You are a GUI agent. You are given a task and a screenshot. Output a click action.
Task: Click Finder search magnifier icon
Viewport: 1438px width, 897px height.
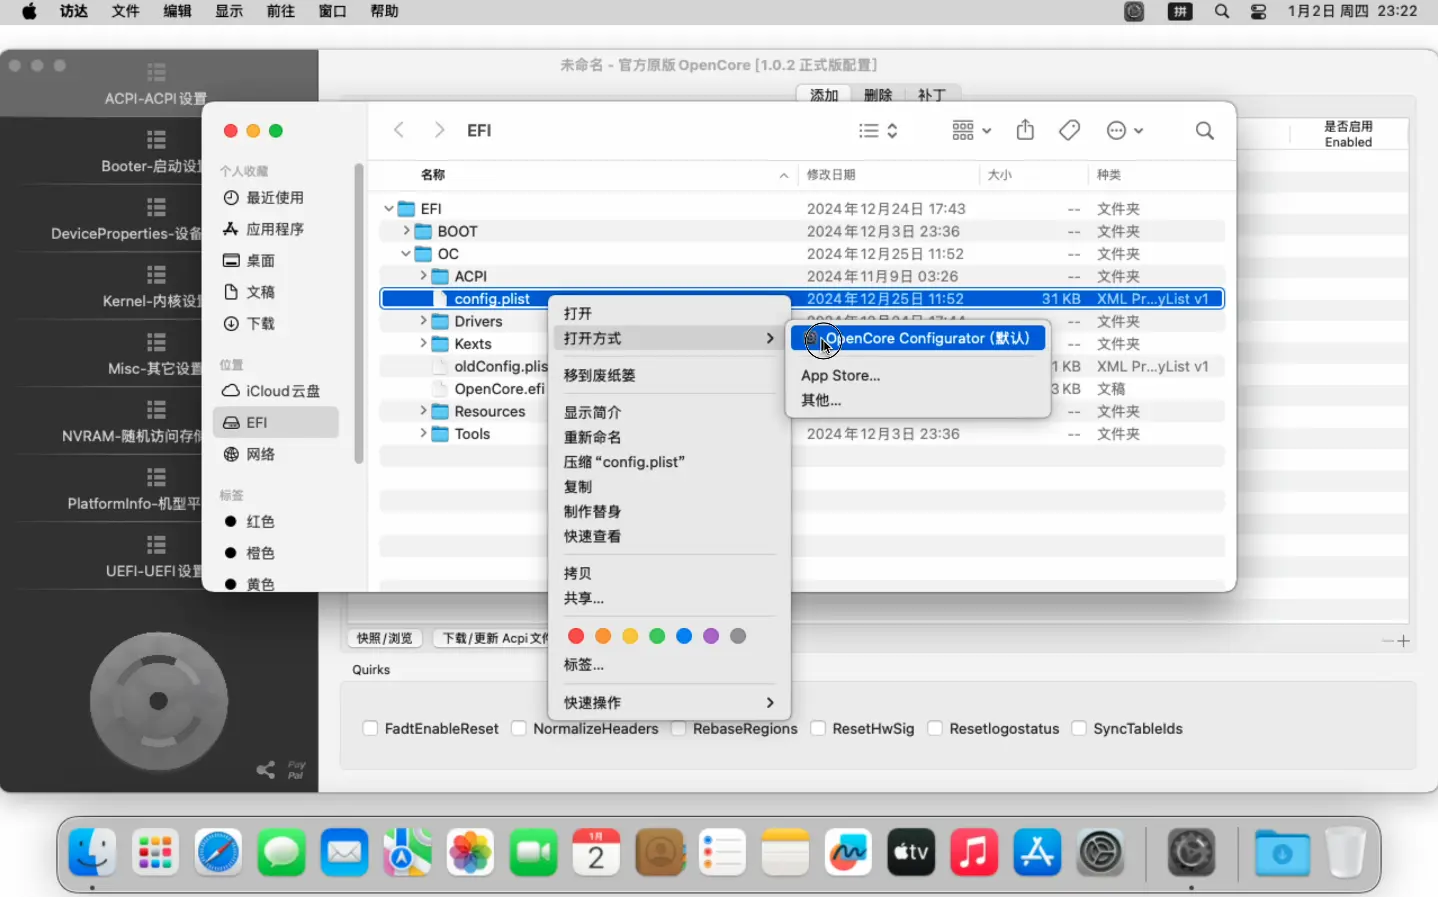1205,130
